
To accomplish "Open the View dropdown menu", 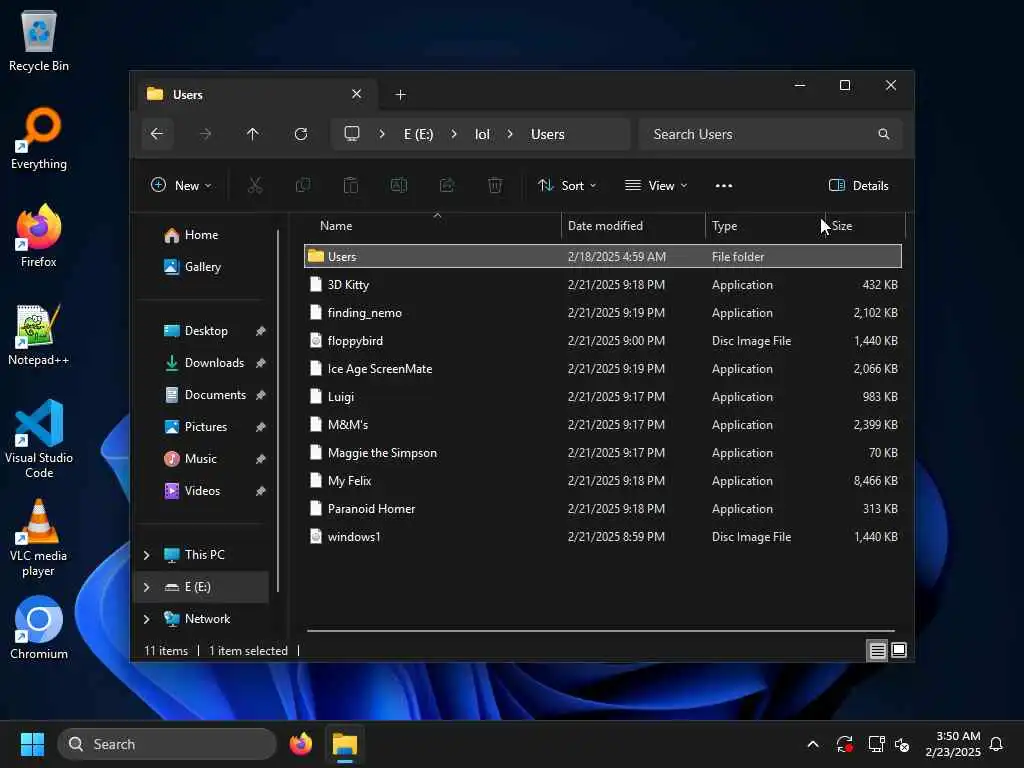I will [656, 185].
